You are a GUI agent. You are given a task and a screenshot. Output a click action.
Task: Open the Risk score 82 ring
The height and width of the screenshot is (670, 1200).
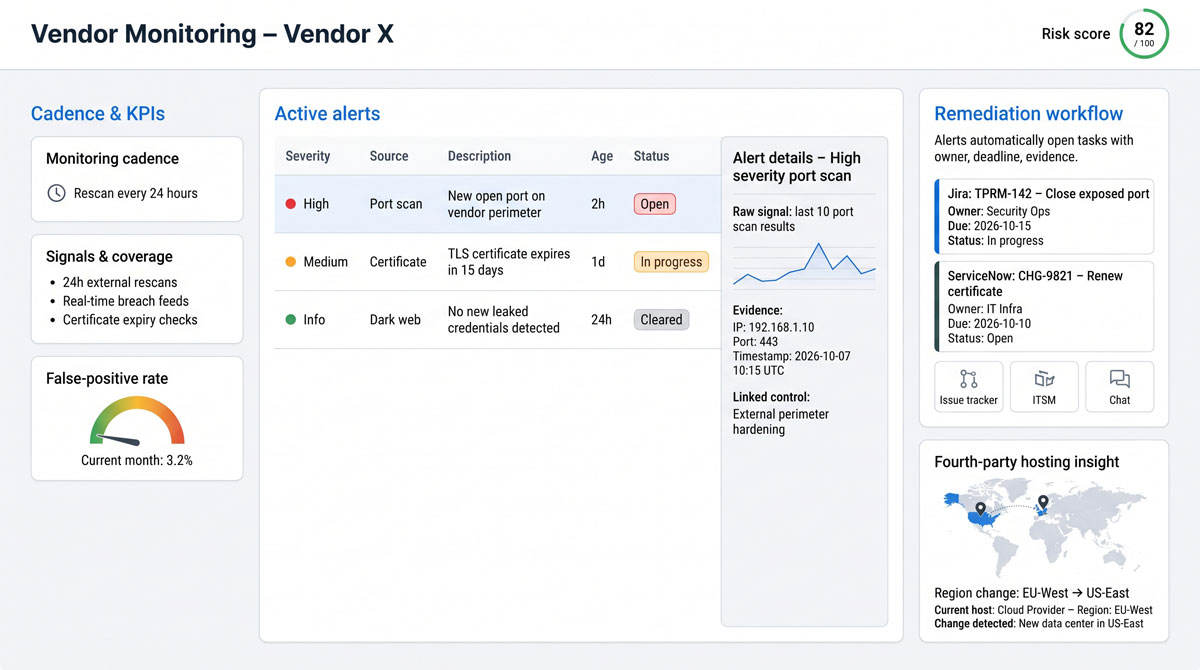[1144, 34]
